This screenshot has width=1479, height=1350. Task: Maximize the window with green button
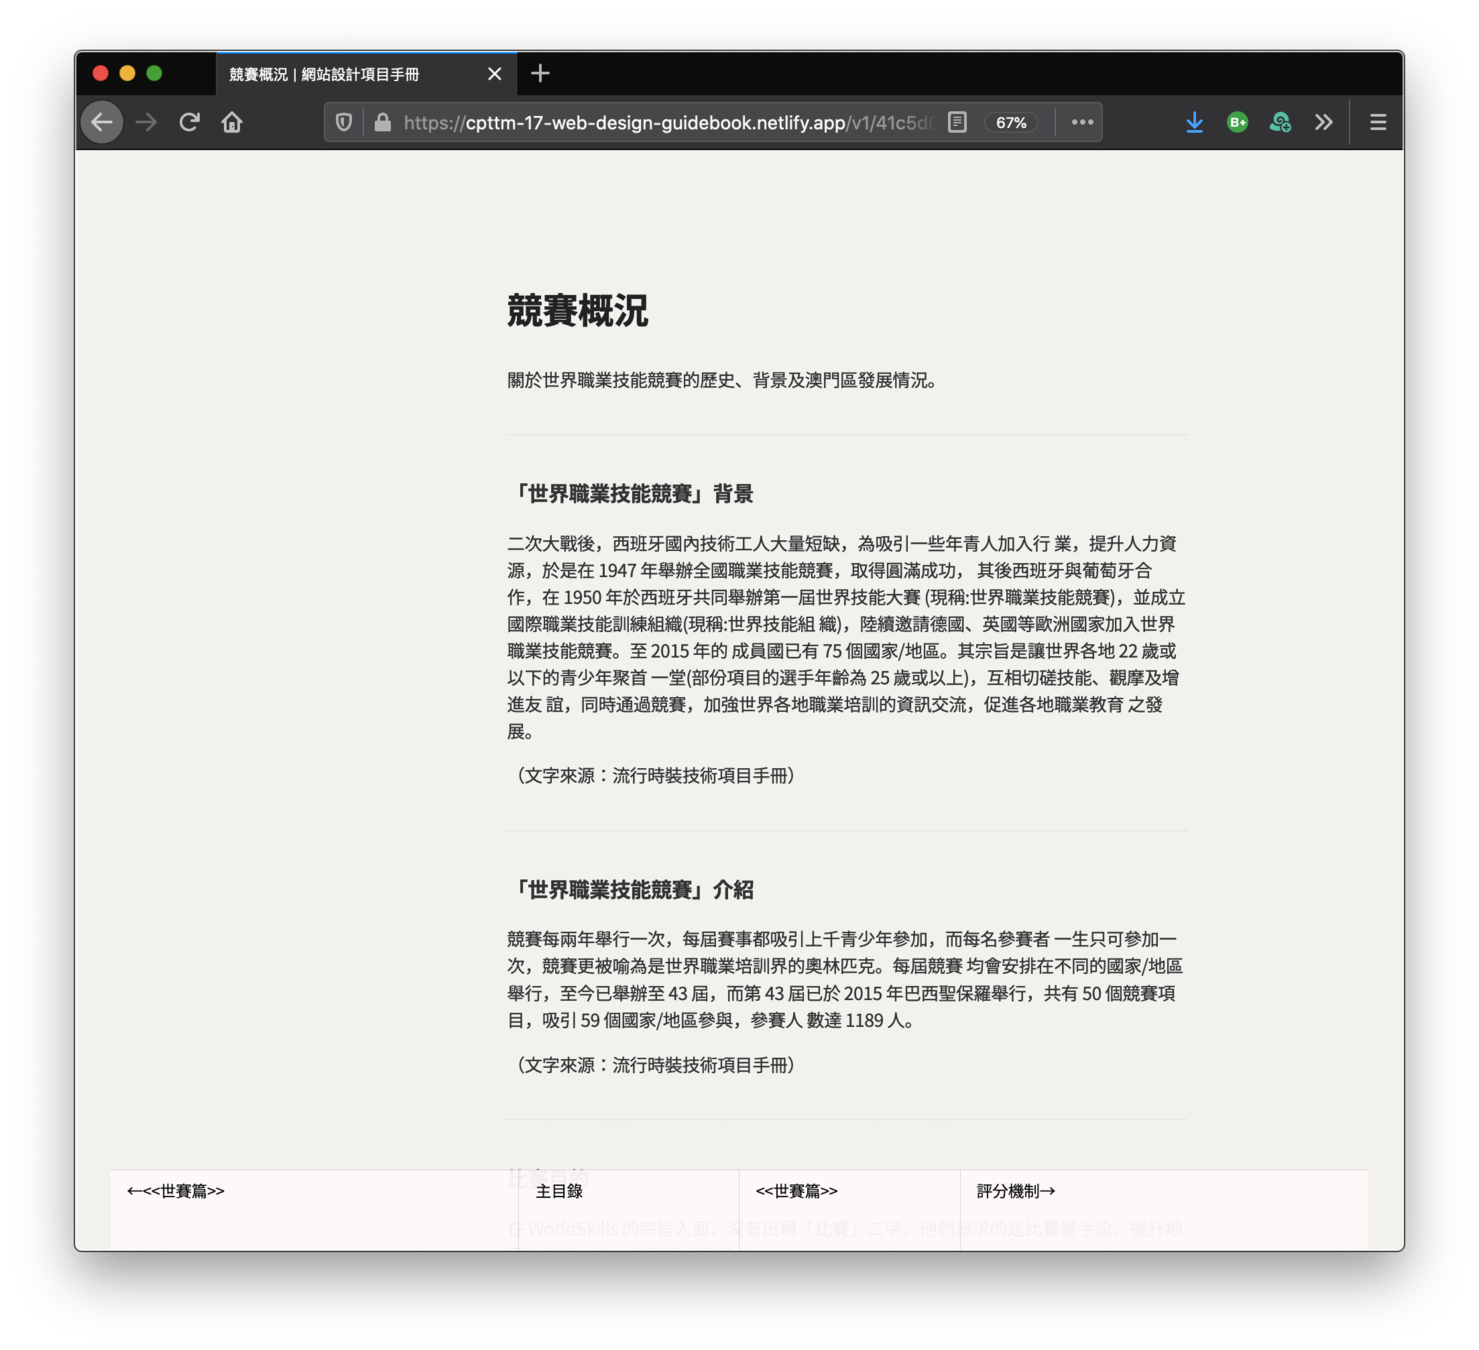pos(154,73)
